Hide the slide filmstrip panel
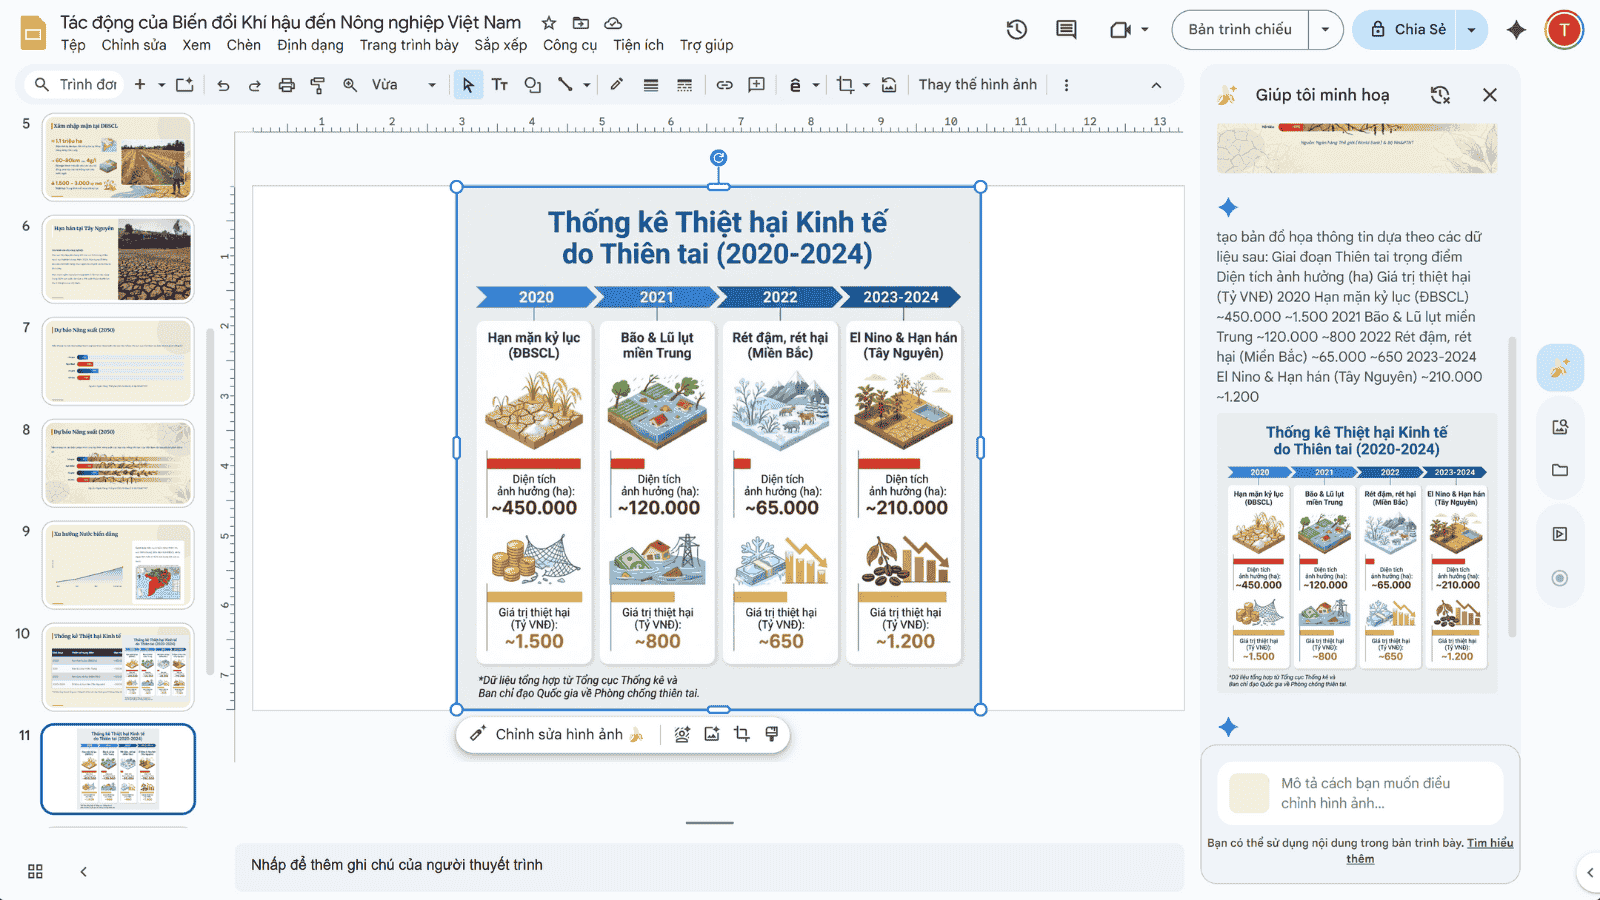This screenshot has width=1600, height=900. (84, 871)
